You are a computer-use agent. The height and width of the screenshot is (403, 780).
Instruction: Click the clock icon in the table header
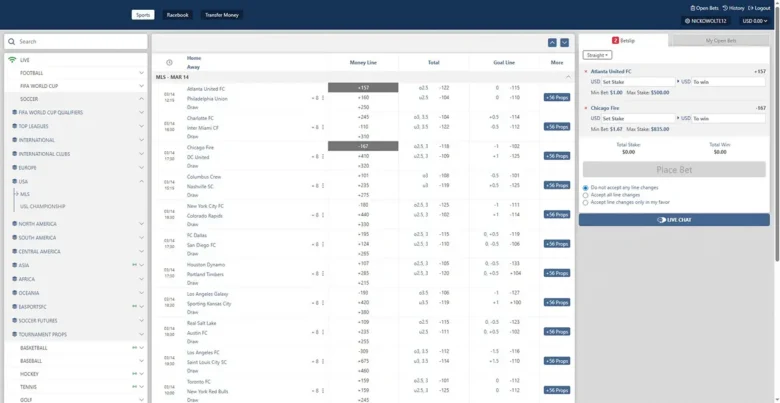tap(169, 63)
